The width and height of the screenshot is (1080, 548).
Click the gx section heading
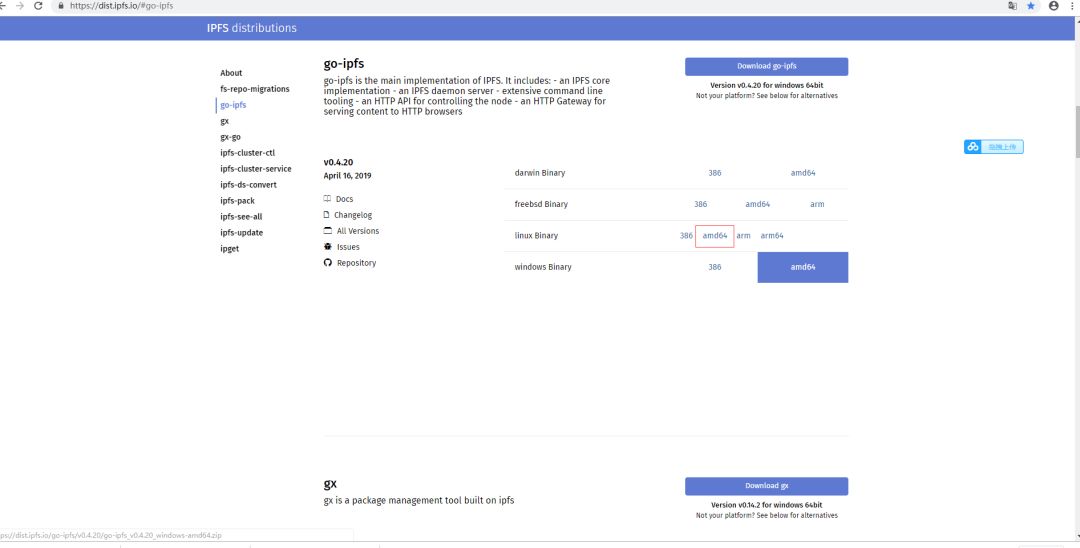pos(330,484)
